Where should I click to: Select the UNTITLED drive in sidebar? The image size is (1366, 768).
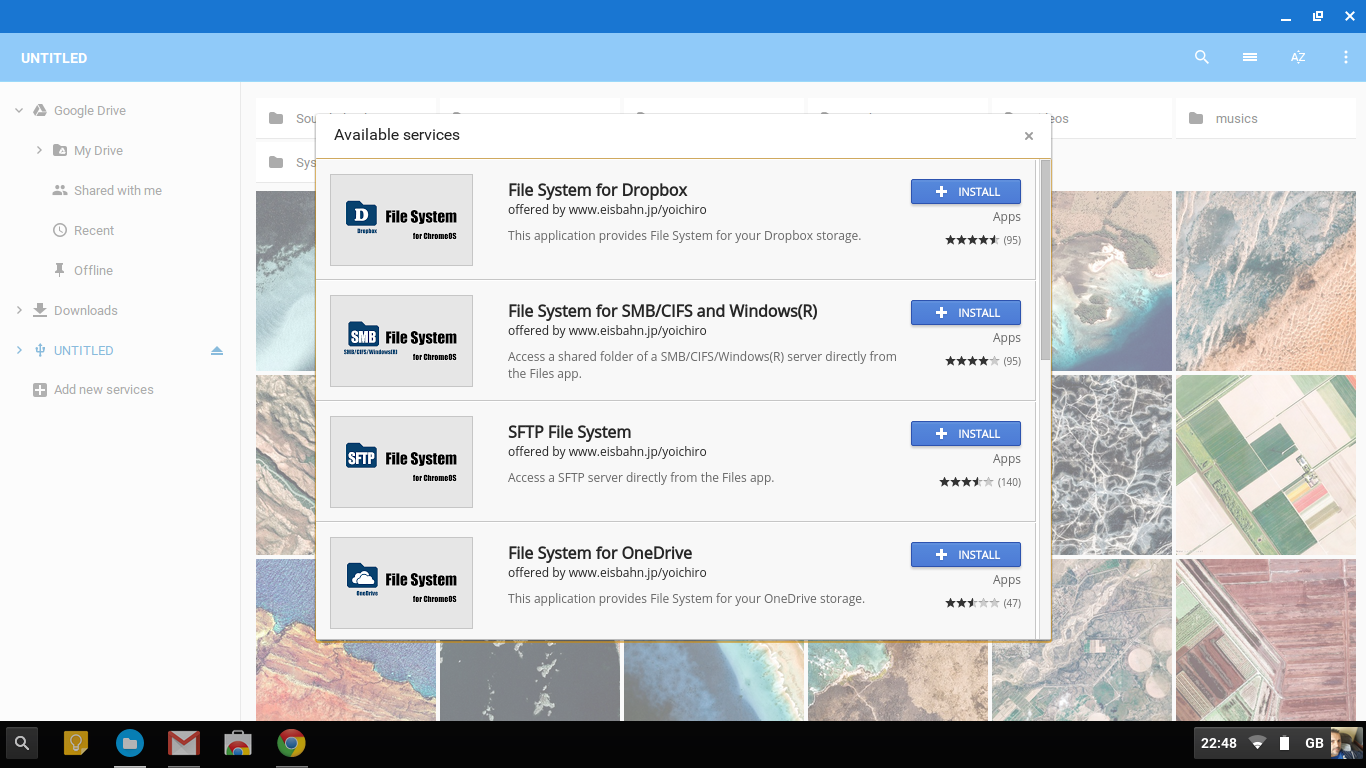pos(84,351)
